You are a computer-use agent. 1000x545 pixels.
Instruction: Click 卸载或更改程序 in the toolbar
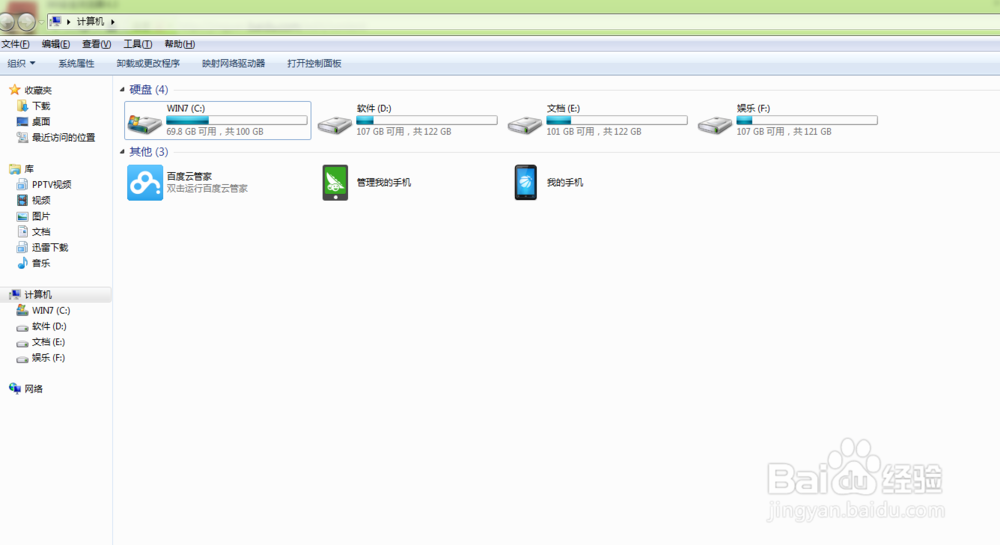click(148, 63)
